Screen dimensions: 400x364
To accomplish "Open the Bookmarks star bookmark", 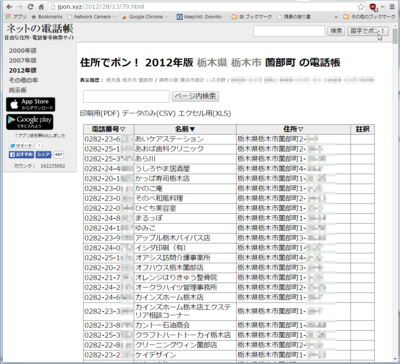I will [x=47, y=17].
